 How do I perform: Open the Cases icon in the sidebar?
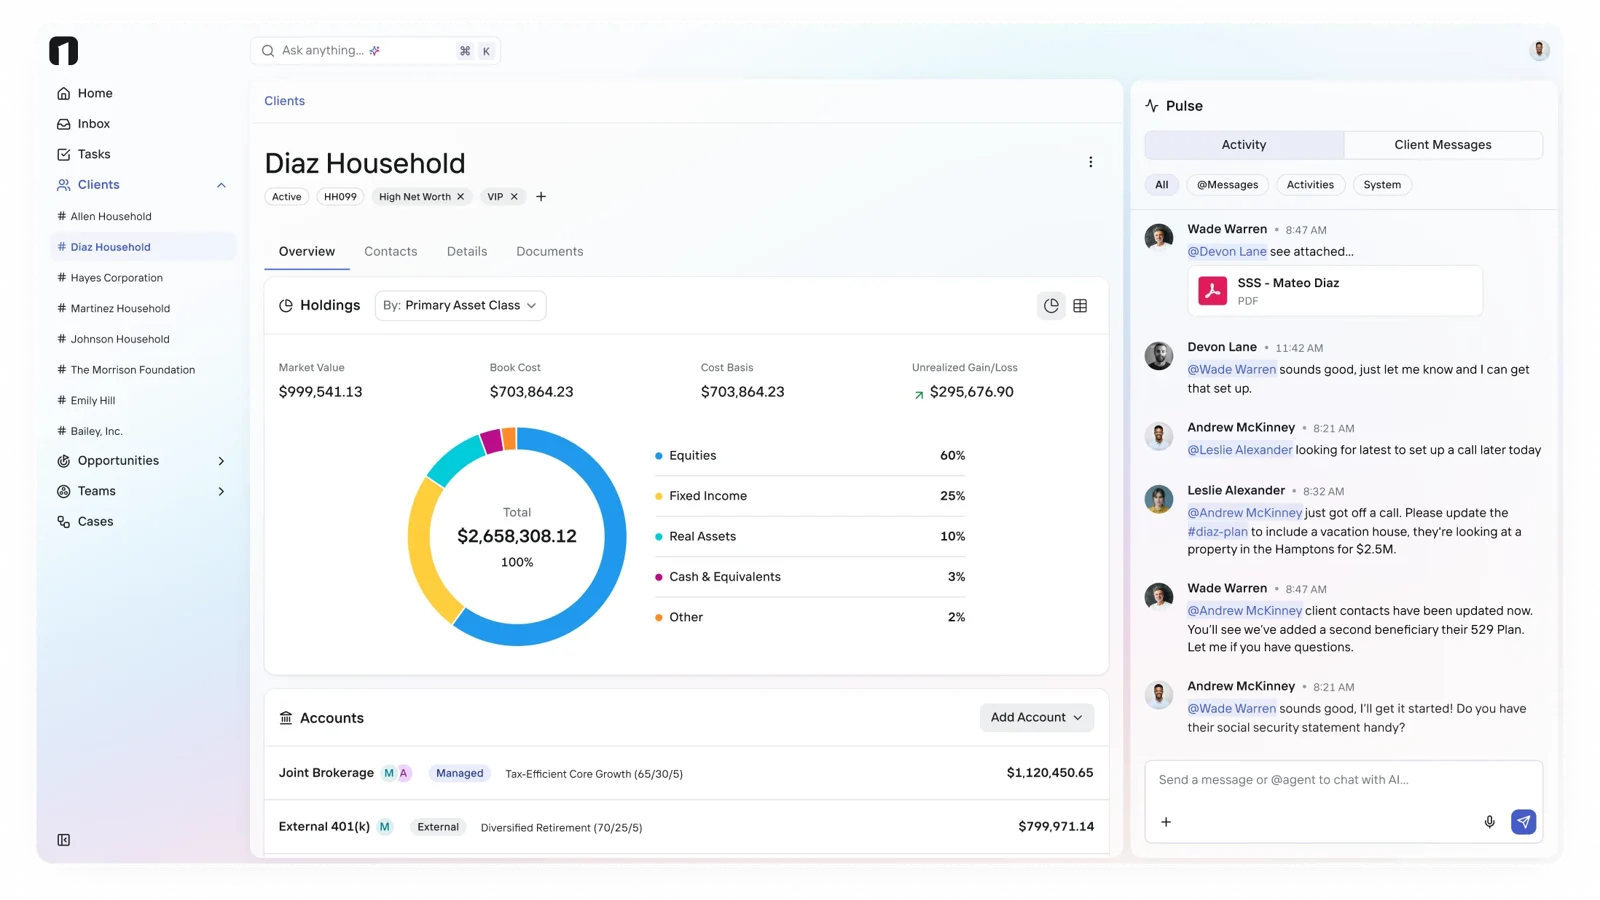pyautogui.click(x=63, y=522)
